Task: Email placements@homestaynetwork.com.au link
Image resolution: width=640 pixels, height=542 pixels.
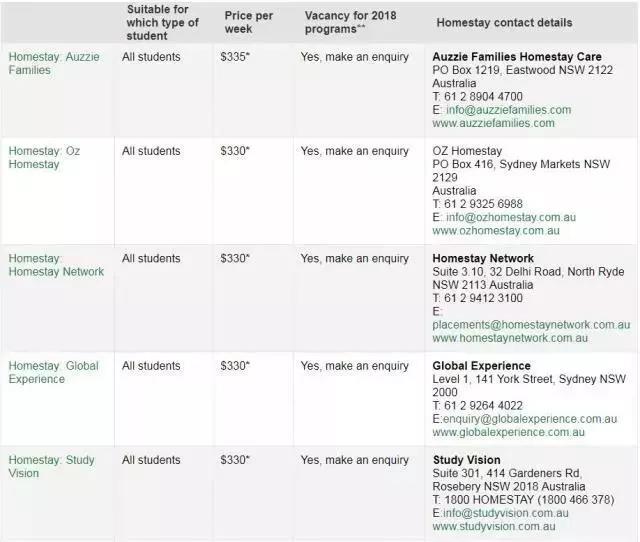Action: [x=531, y=325]
